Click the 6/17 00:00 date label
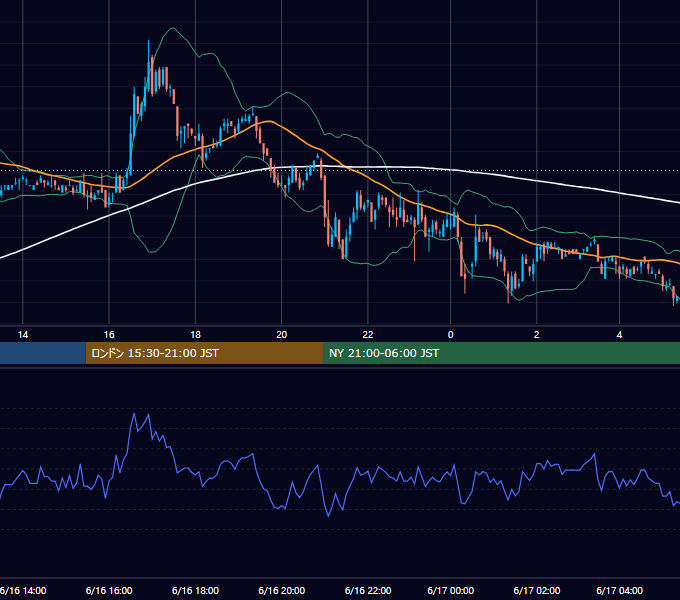This screenshot has height=600, width=680. click(451, 590)
